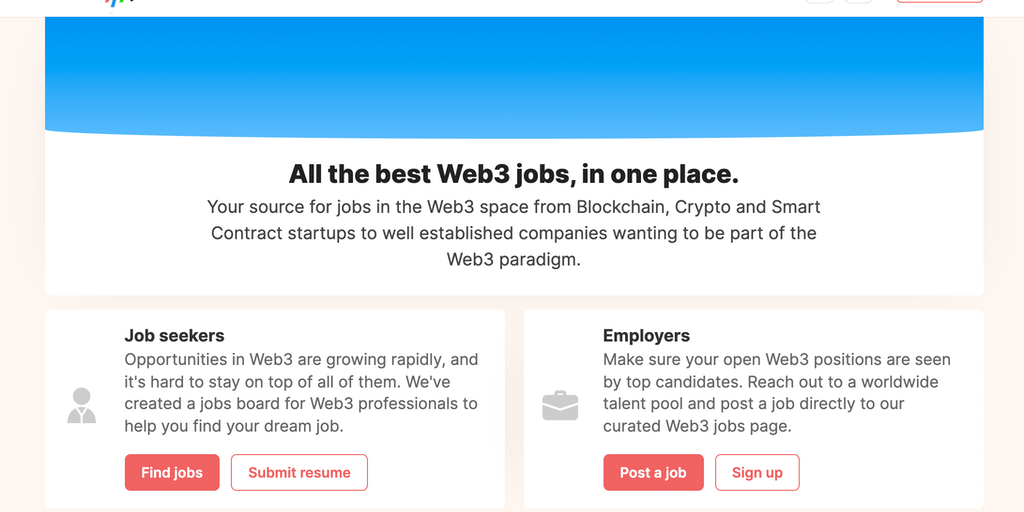The height and width of the screenshot is (512, 1024).
Task: Click the colorful site logo in header
Action: [119, 3]
